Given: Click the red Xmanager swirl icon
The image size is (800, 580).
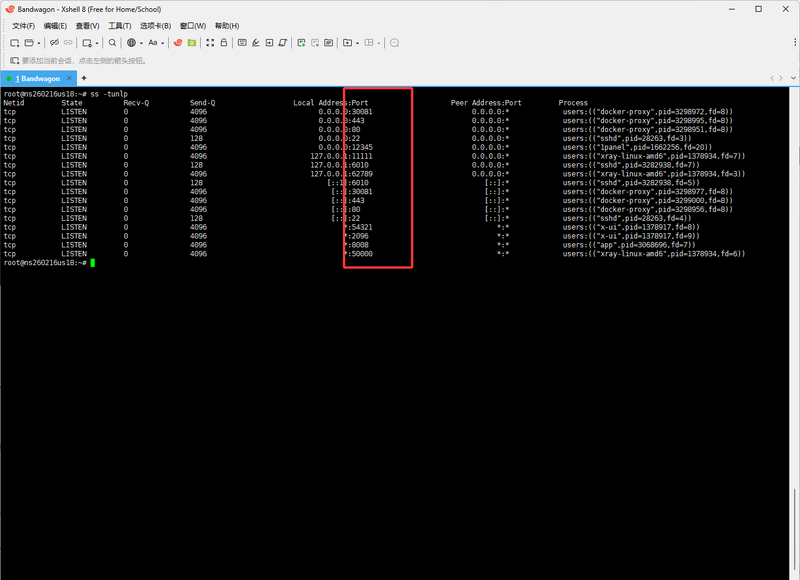Looking at the screenshot, I should point(177,43).
